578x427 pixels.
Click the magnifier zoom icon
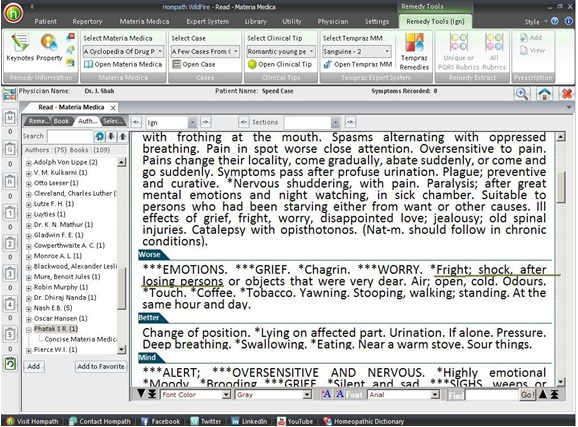[x=522, y=94]
